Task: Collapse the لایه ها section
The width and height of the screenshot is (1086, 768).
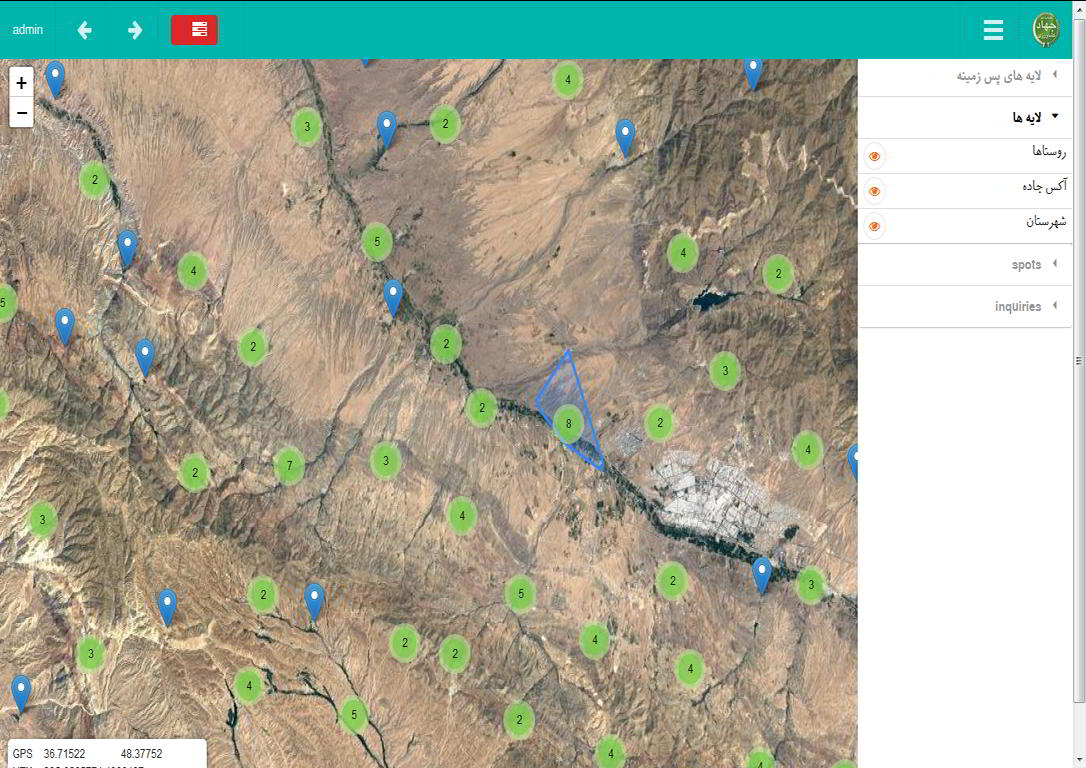Action: click(965, 117)
